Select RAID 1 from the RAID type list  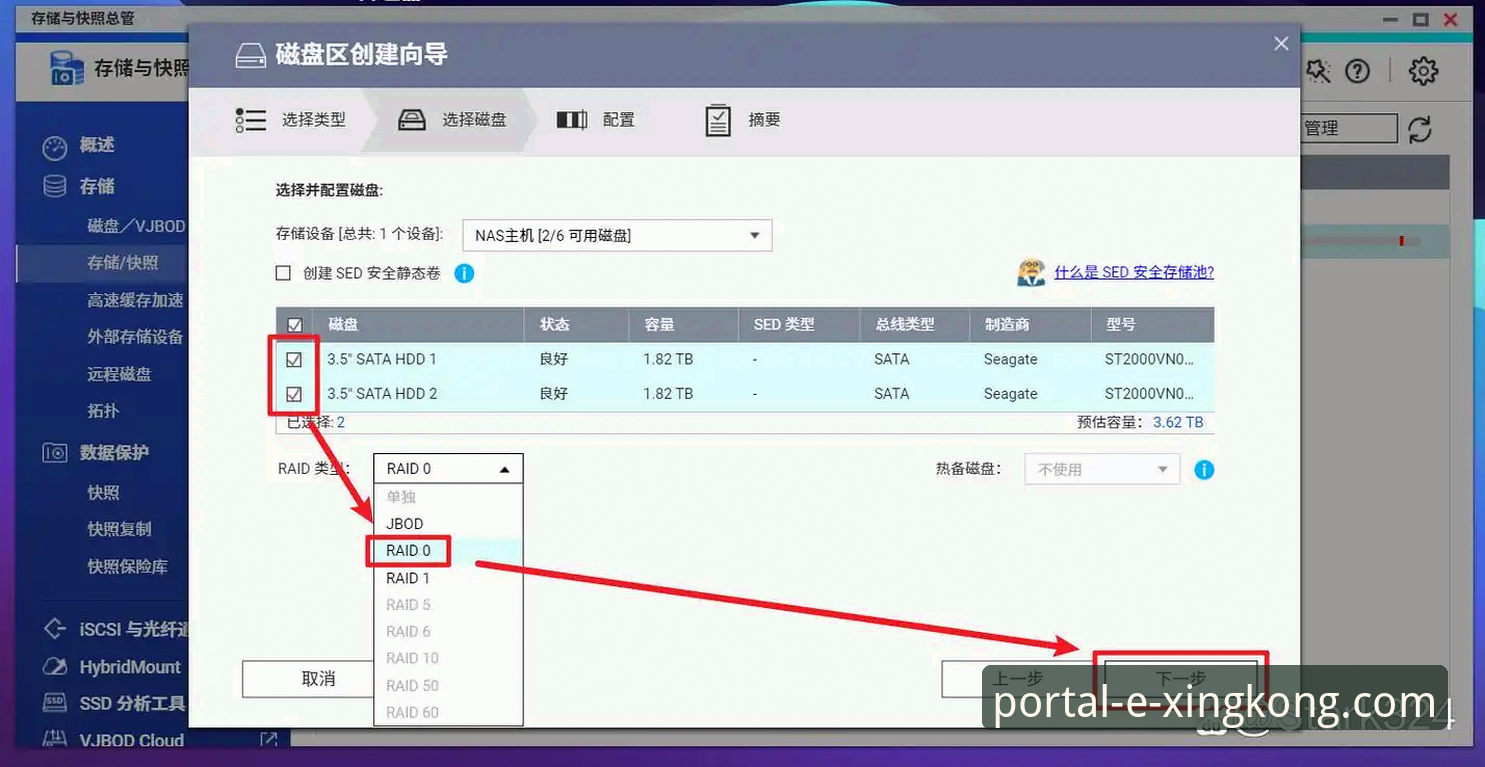(x=408, y=577)
